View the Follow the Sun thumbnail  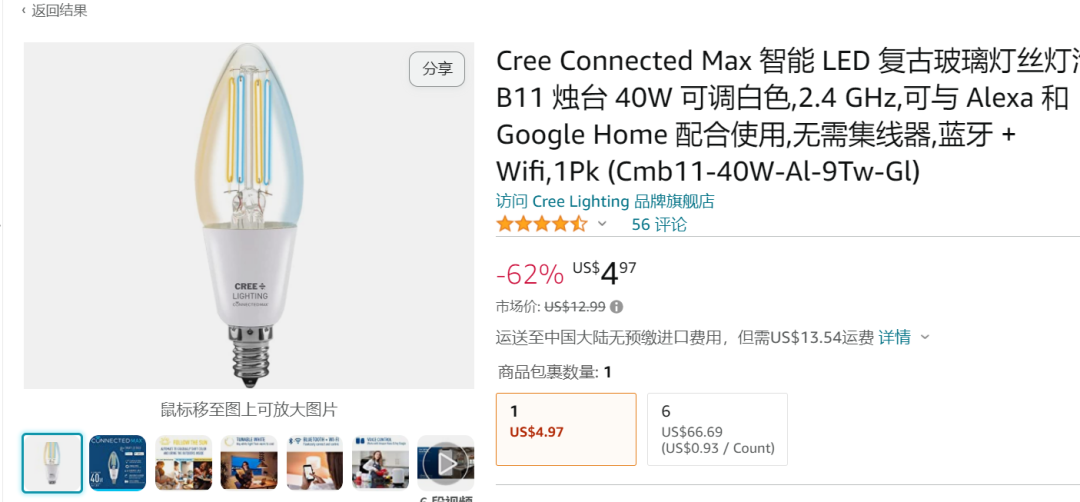pyautogui.click(x=183, y=462)
